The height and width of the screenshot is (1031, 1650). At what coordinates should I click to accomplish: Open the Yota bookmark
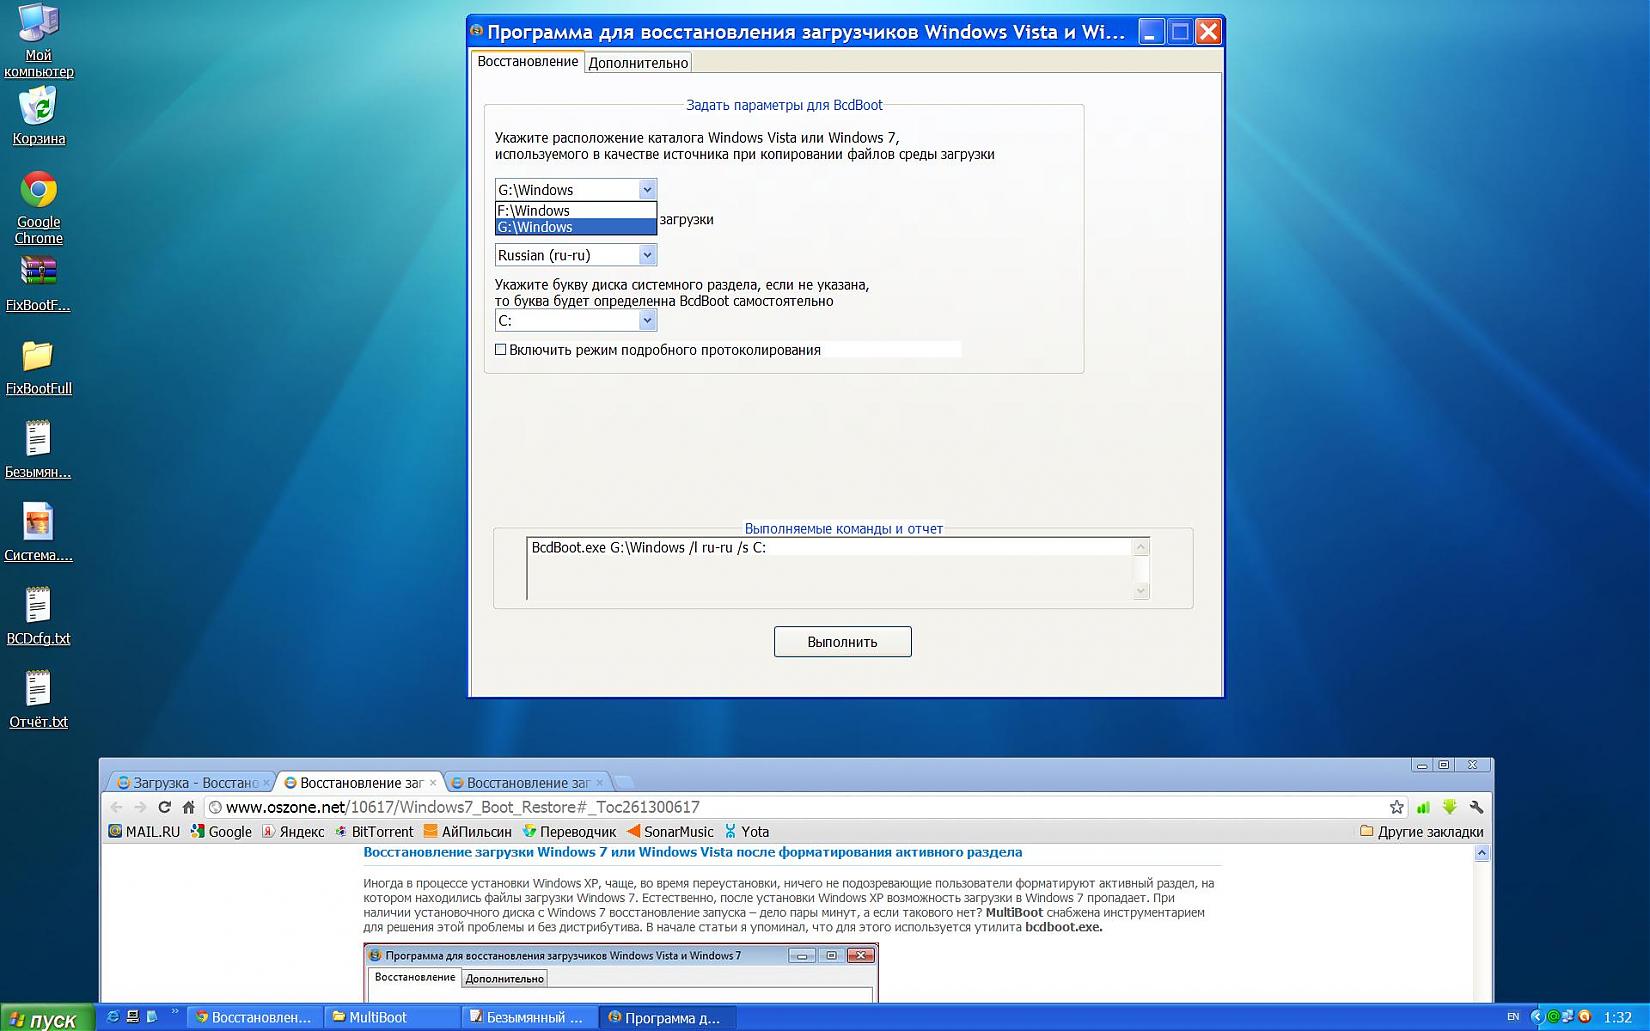pos(747,831)
